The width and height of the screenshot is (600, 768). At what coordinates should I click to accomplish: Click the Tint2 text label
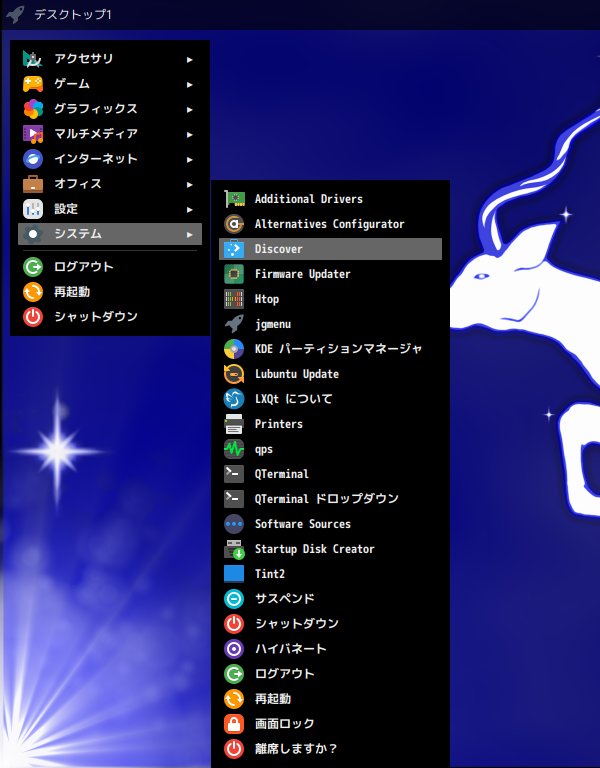pyautogui.click(x=270, y=574)
